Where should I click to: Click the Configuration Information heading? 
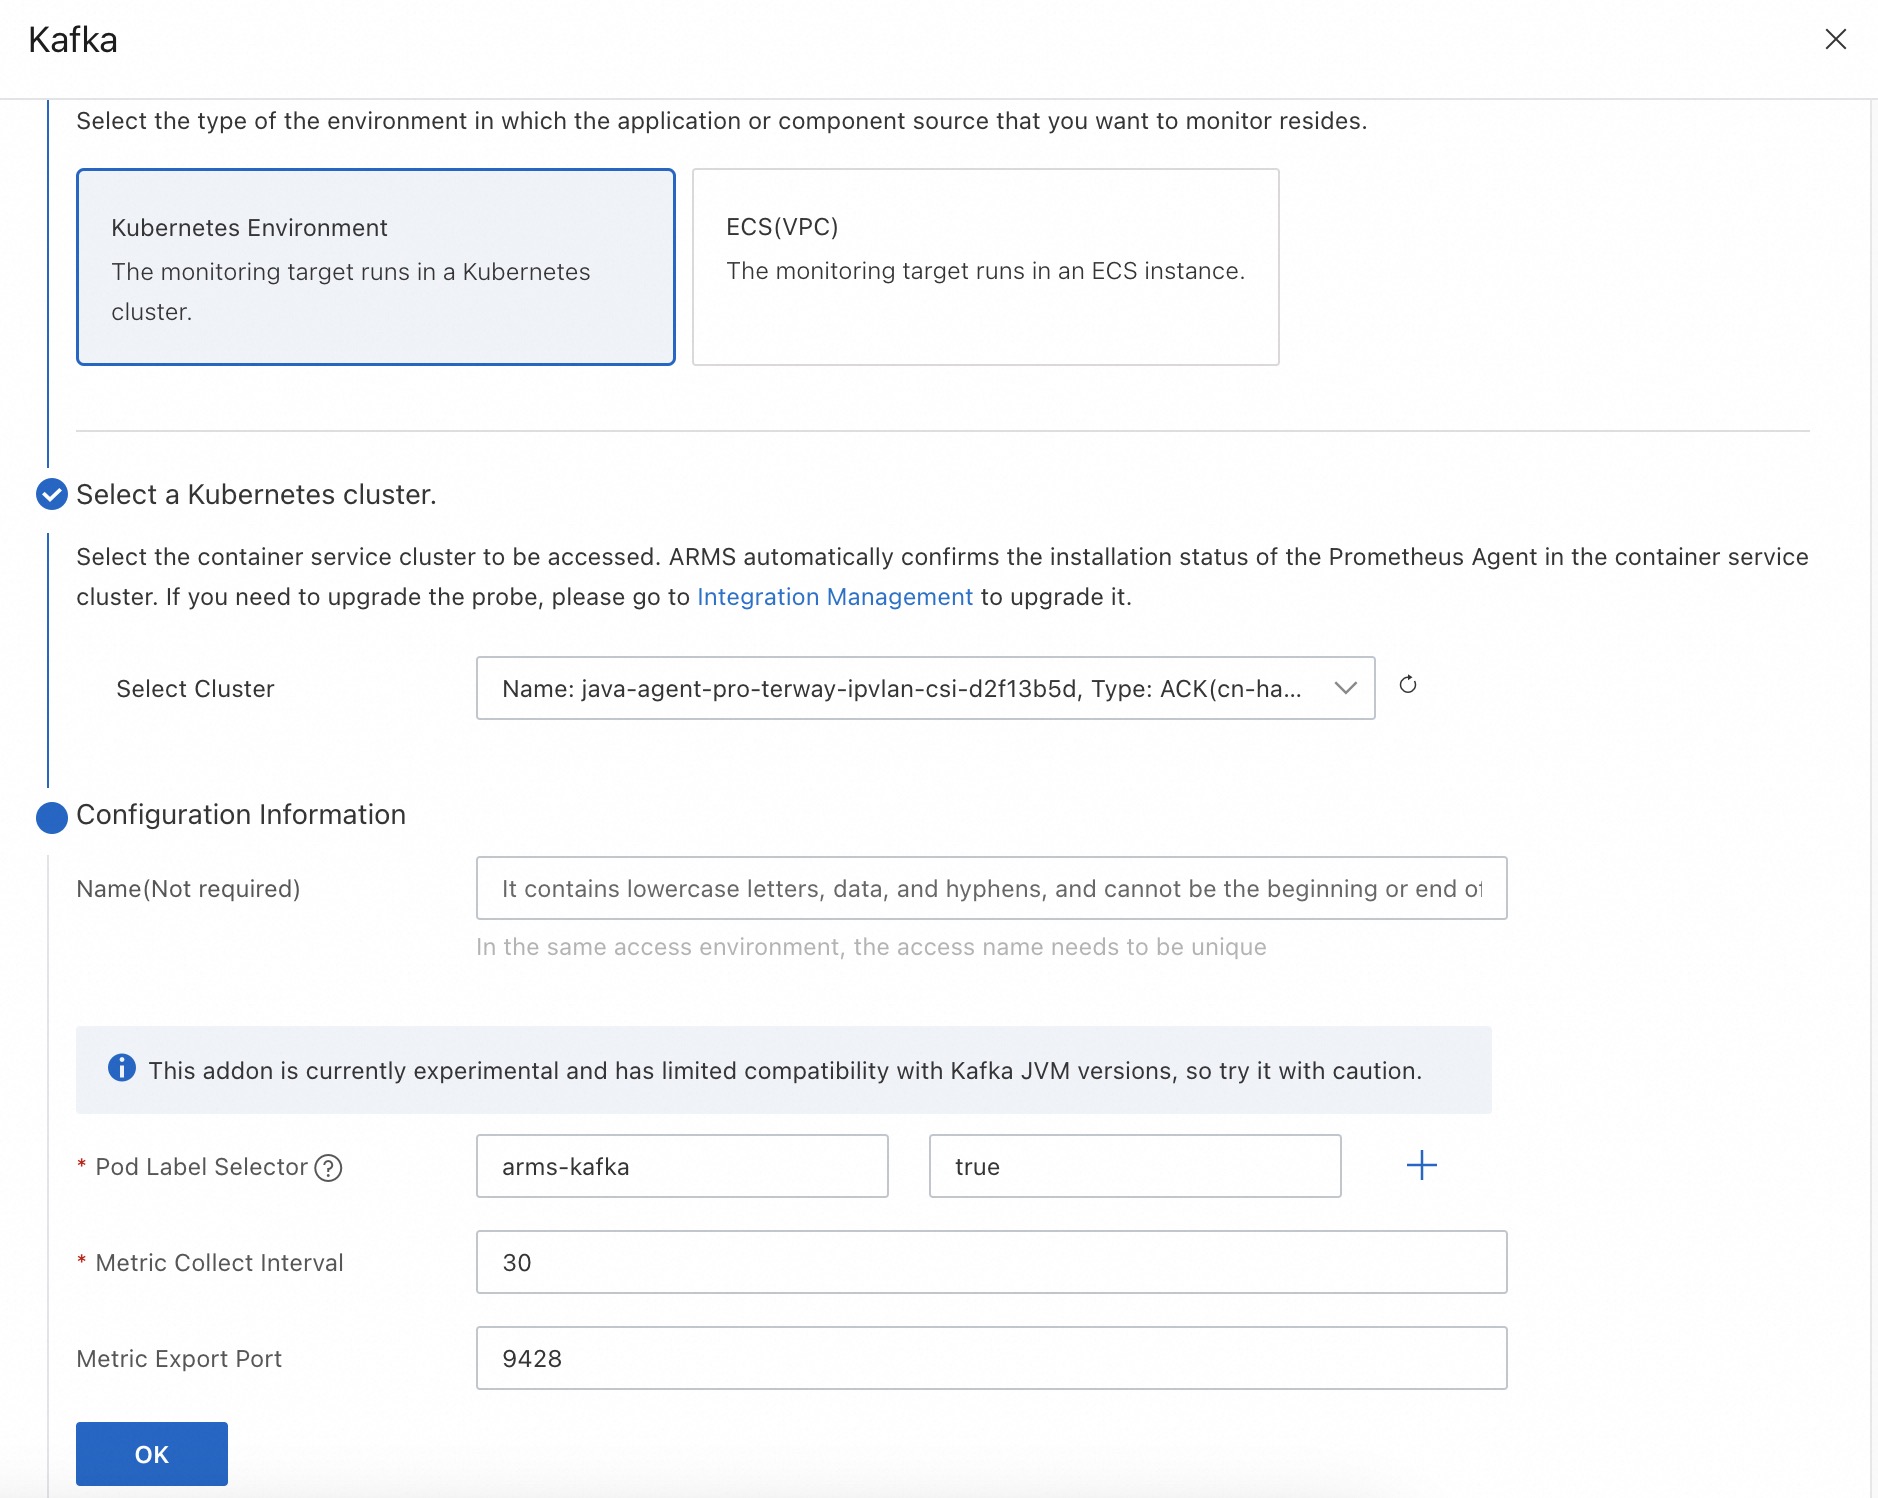pos(241,815)
